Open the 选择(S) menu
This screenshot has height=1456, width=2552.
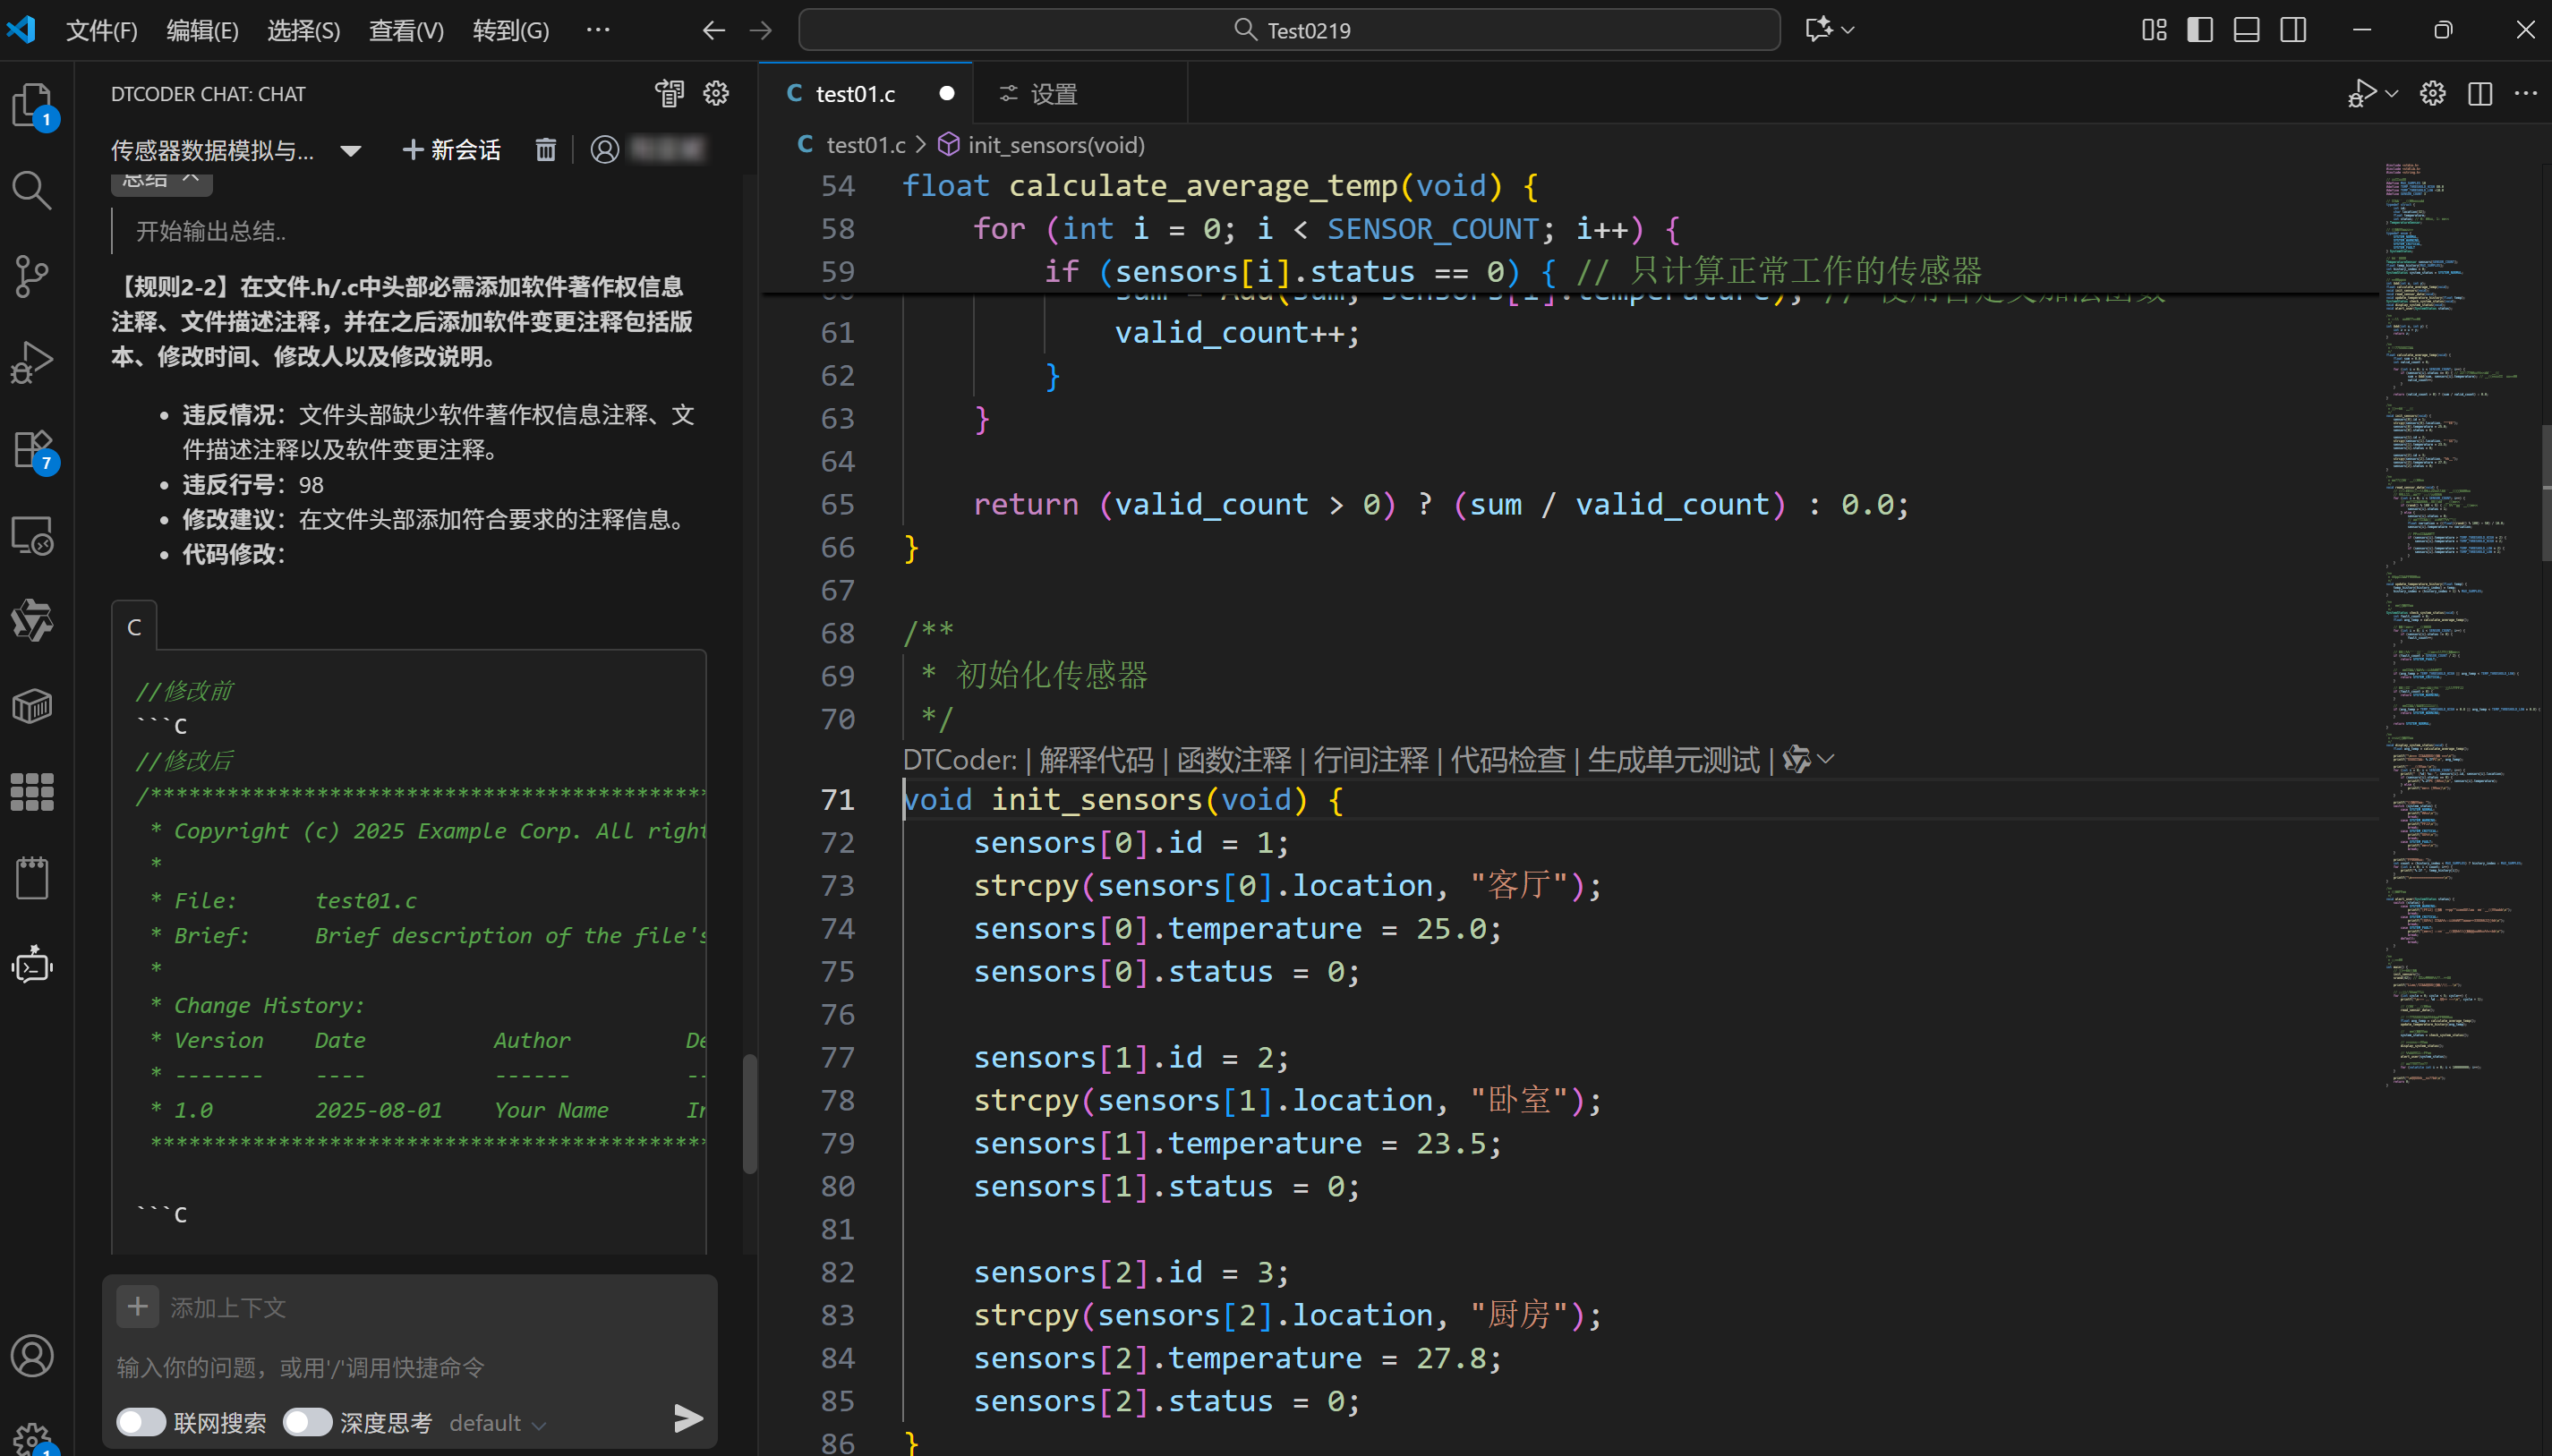(x=304, y=30)
